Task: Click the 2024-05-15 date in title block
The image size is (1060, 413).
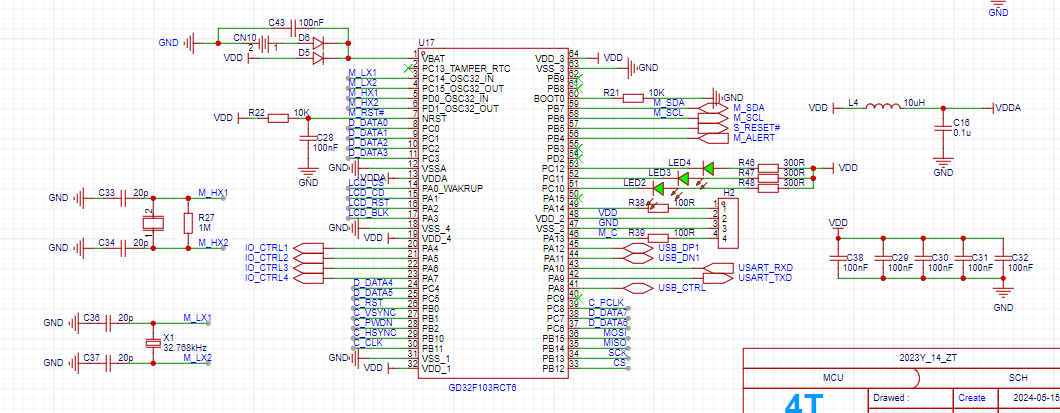Action: (x=1036, y=397)
